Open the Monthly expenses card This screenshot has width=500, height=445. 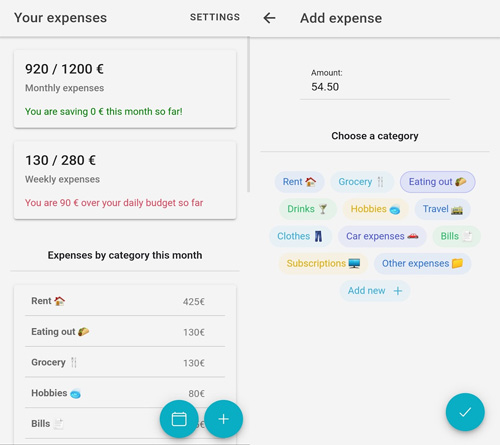point(125,89)
